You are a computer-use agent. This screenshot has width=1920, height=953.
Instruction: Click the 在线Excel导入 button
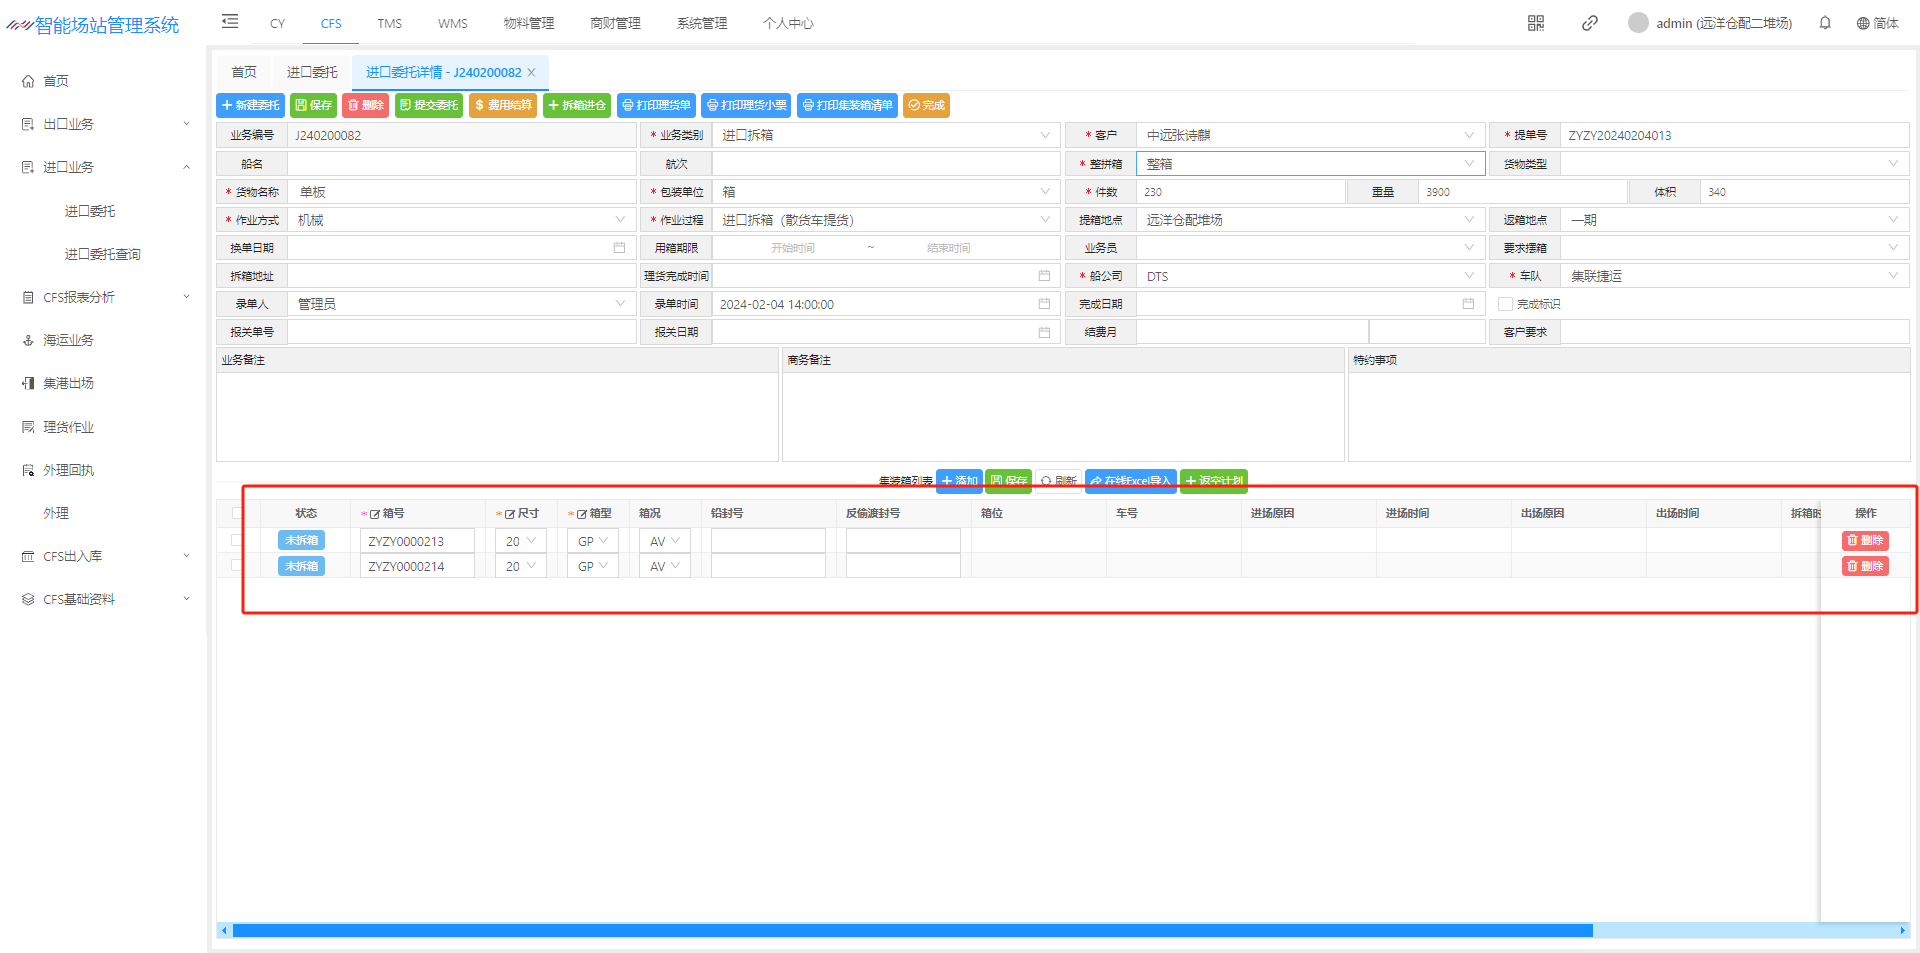point(1130,481)
